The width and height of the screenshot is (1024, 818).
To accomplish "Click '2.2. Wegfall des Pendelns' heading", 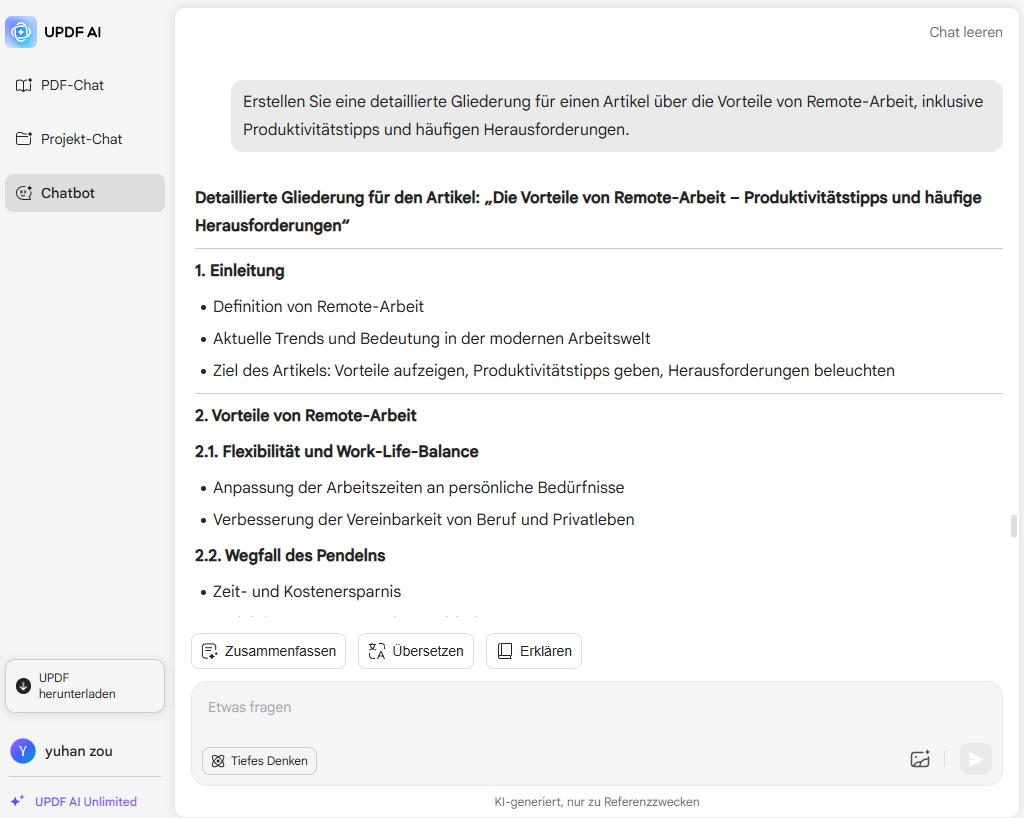I will click(x=290, y=556).
